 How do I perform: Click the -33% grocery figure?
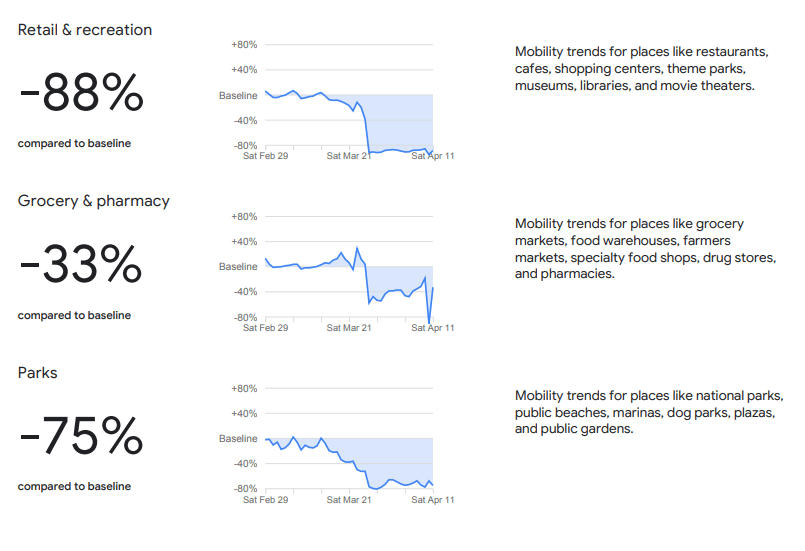tap(81, 265)
